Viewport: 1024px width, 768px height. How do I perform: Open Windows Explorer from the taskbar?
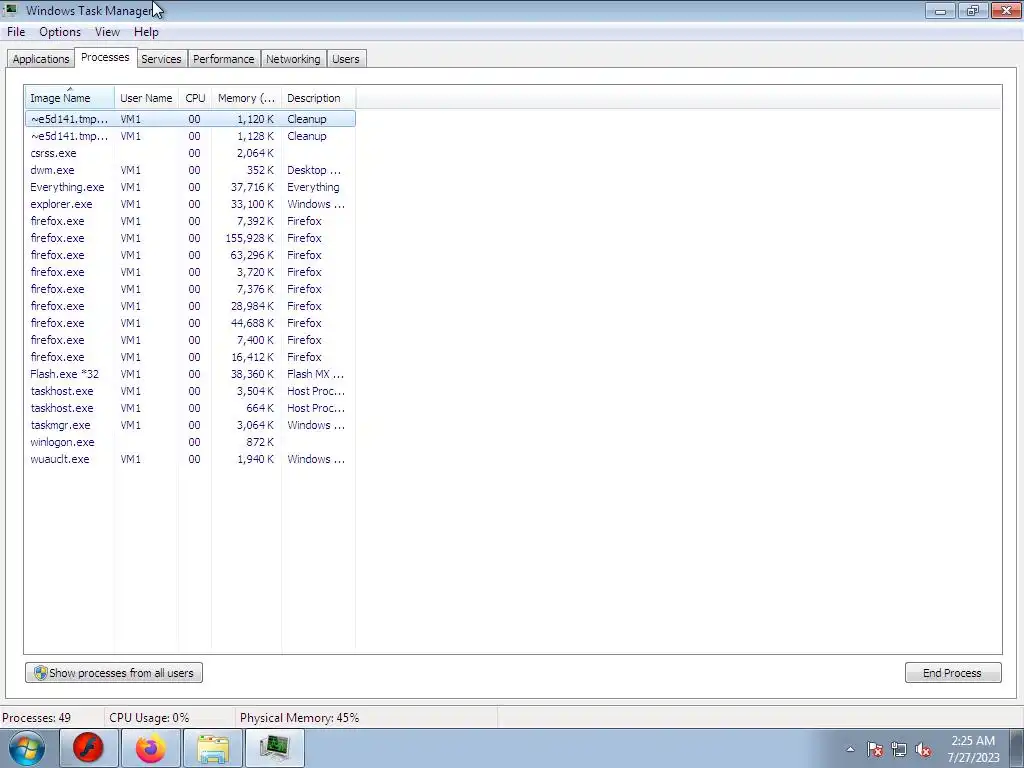pyautogui.click(x=213, y=748)
